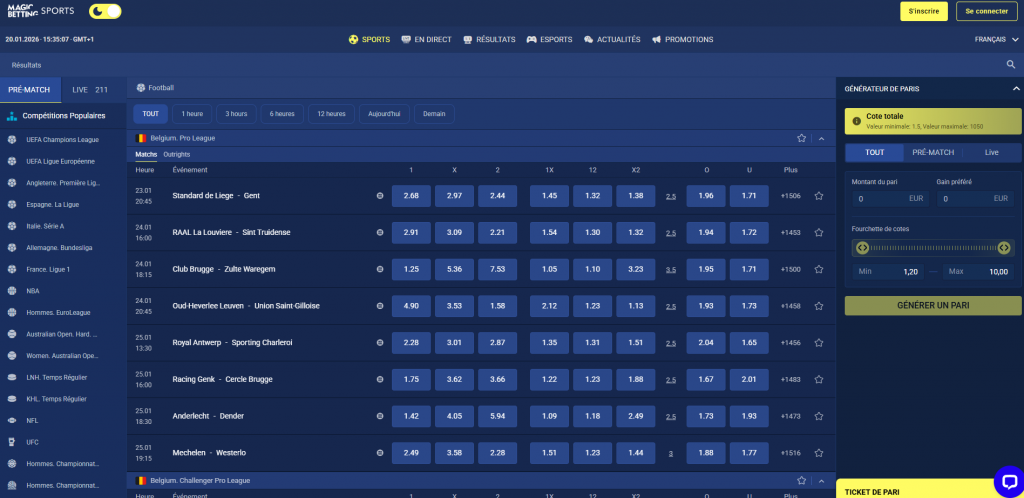Open the ACTUALITÉS menu item
The height and width of the screenshot is (498, 1024).
[x=612, y=39]
